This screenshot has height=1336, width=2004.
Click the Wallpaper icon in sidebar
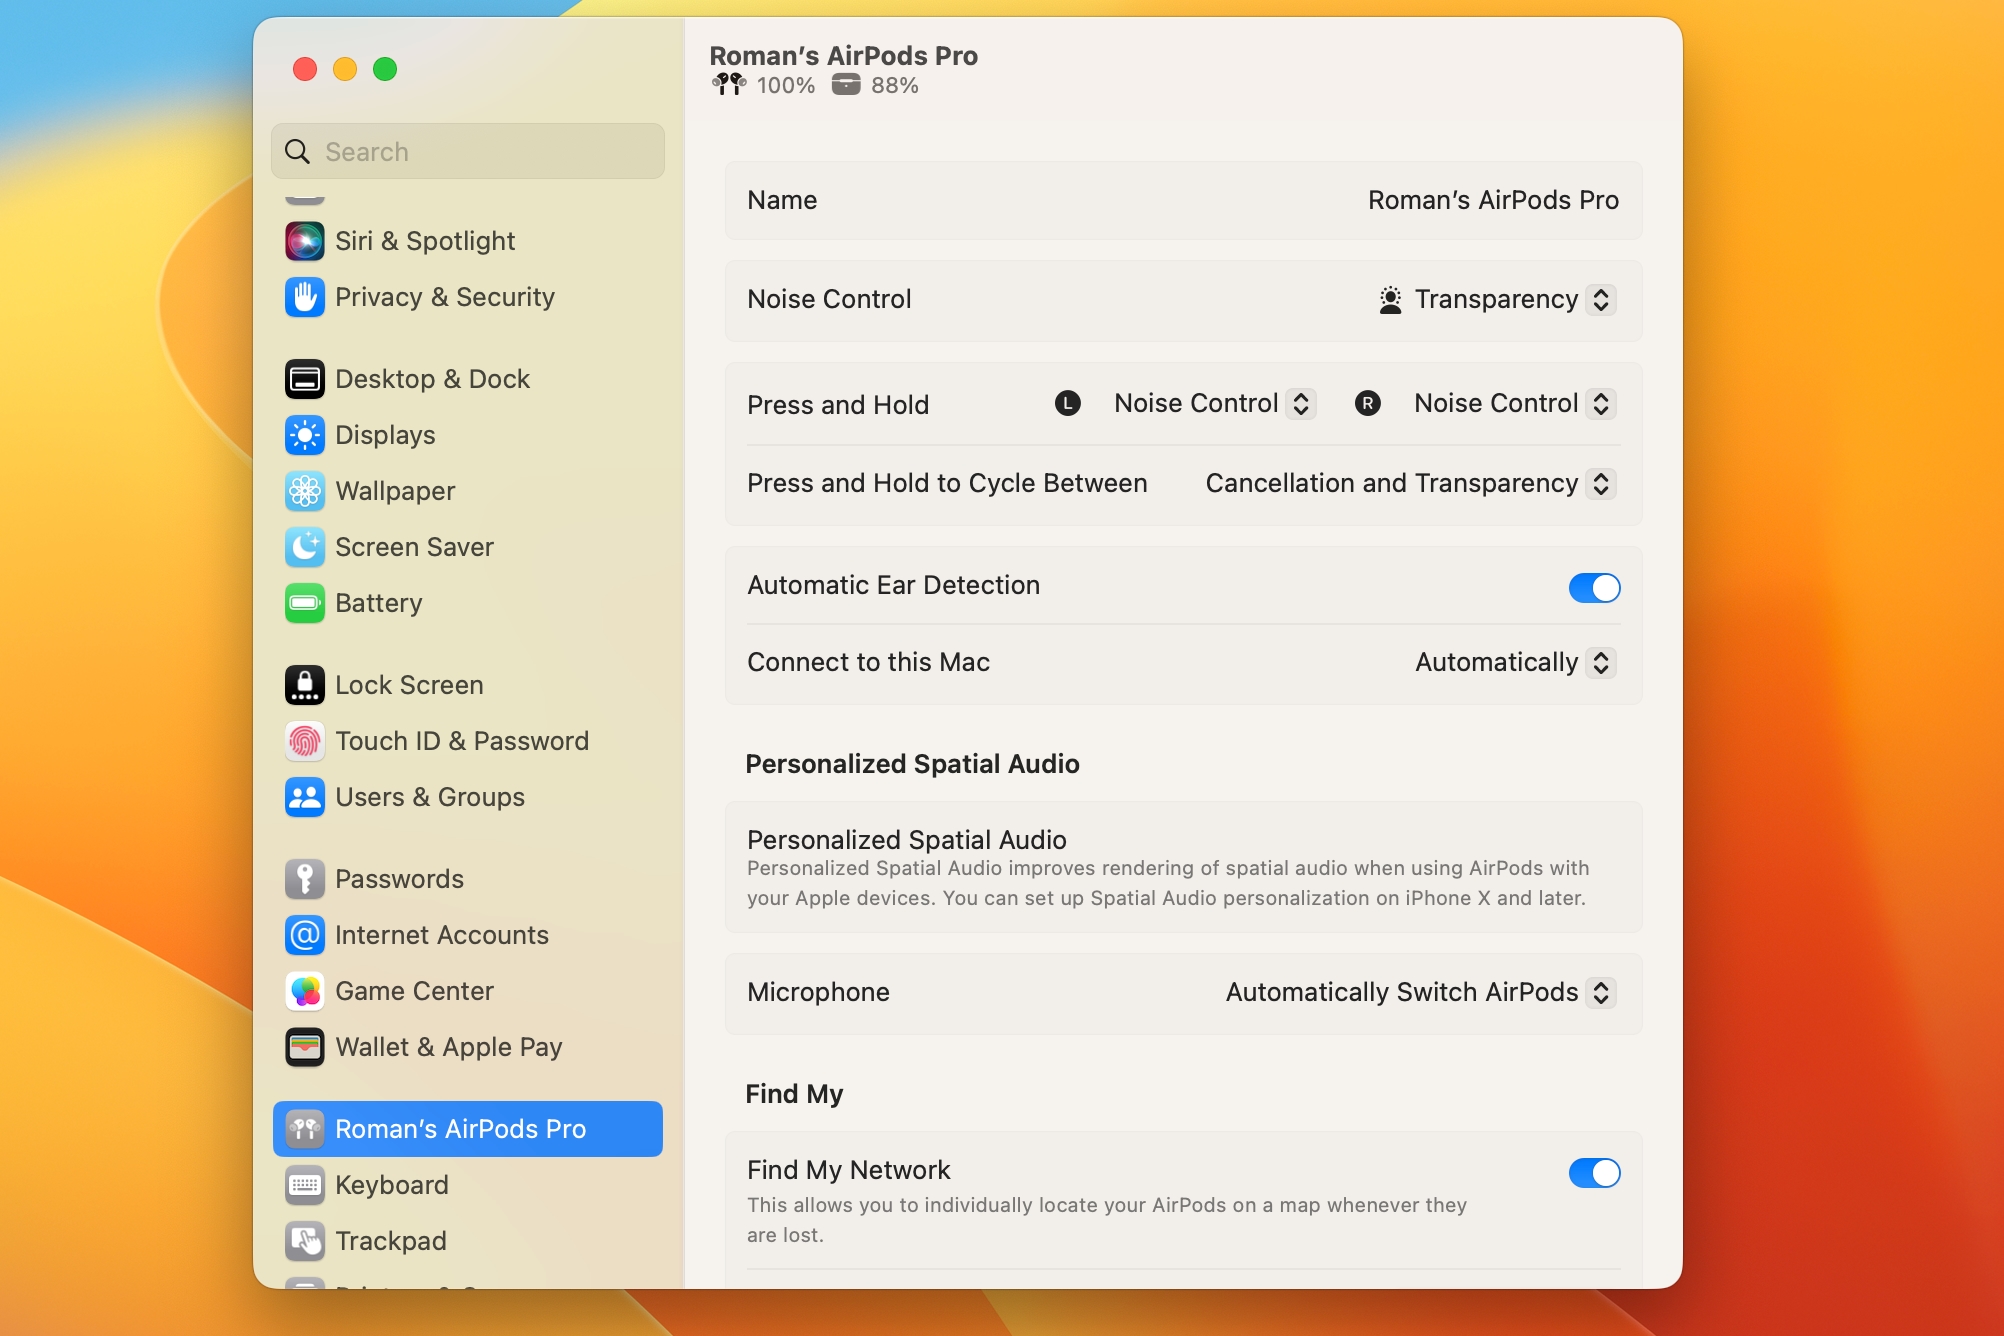(305, 491)
